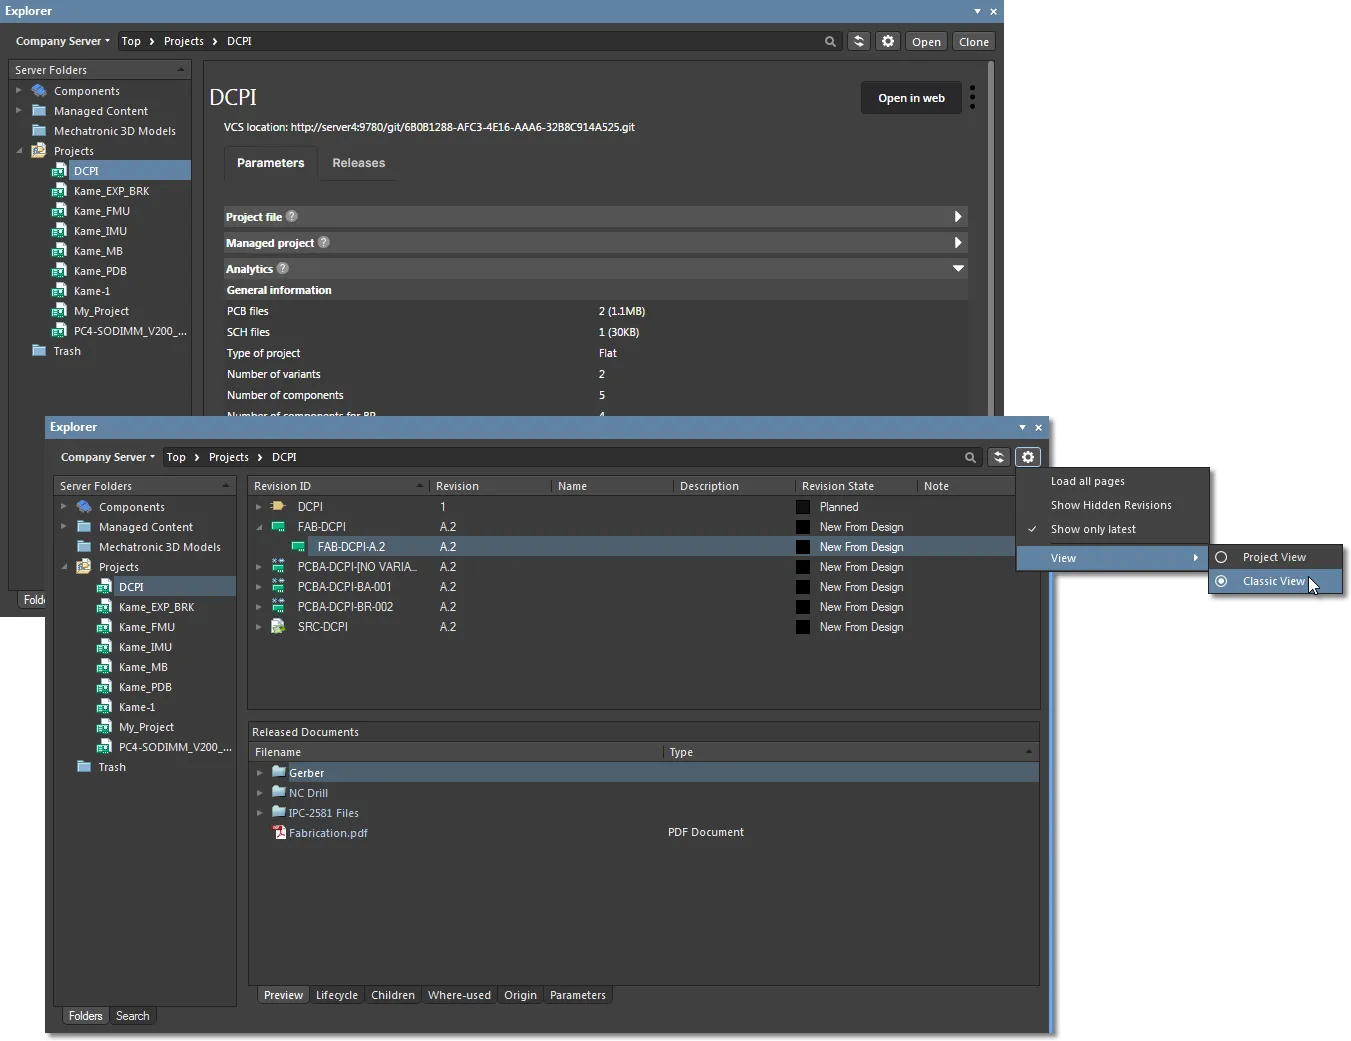1351x1041 pixels.
Task: Select the FAB-DCPI fabrication data icon
Action: click(276, 527)
